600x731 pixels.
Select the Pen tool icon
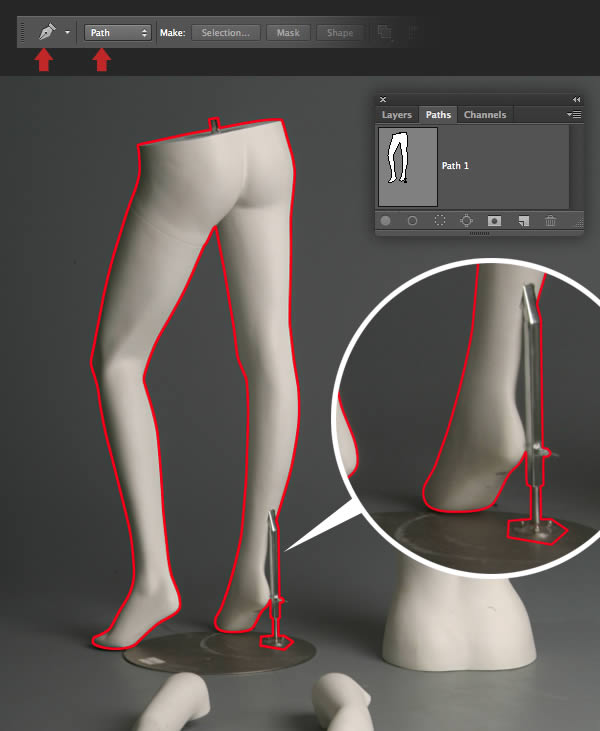pos(47,32)
